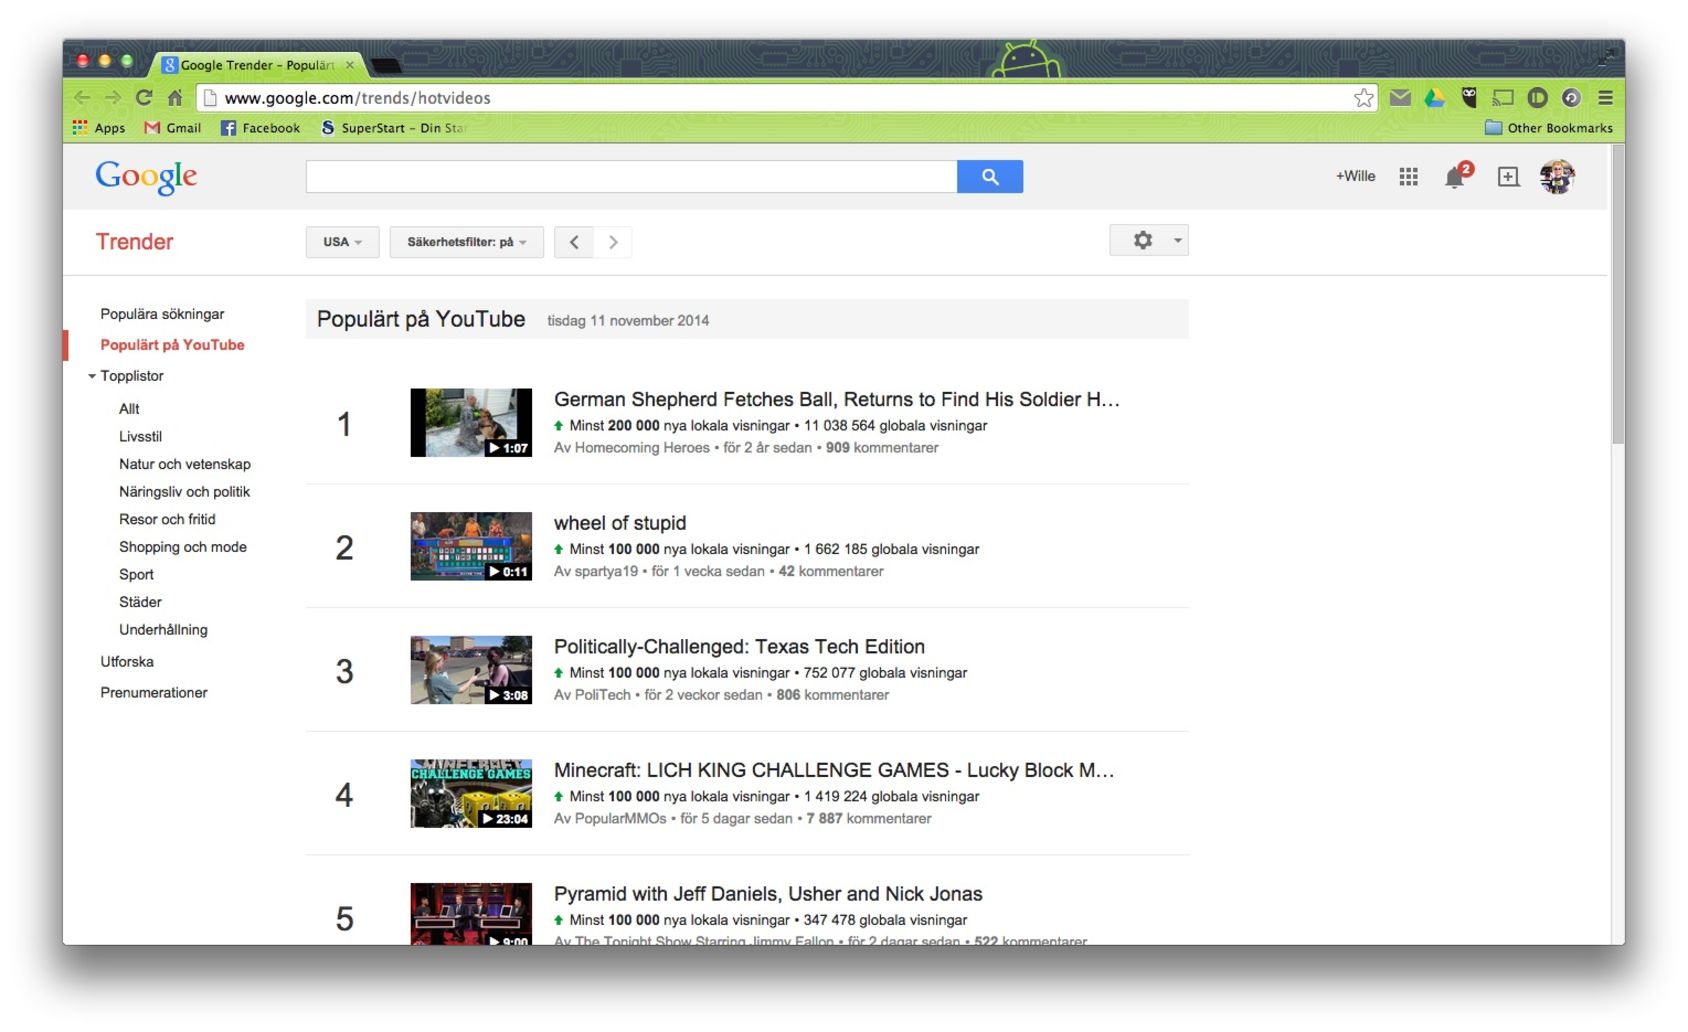Screen dimensions: 1688x1032
Task: Click the +Wille profile link
Action: (1355, 176)
